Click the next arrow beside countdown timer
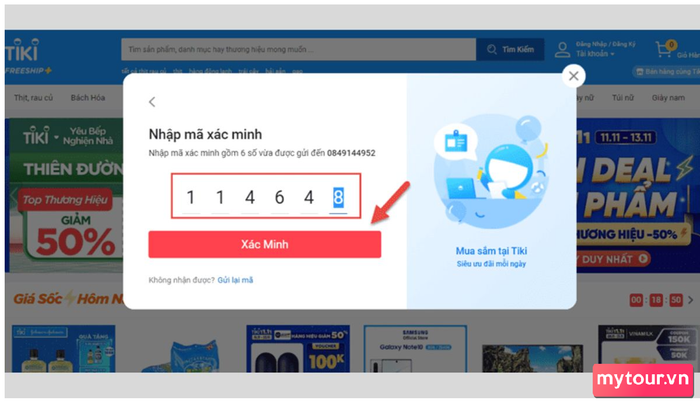 coord(691,300)
